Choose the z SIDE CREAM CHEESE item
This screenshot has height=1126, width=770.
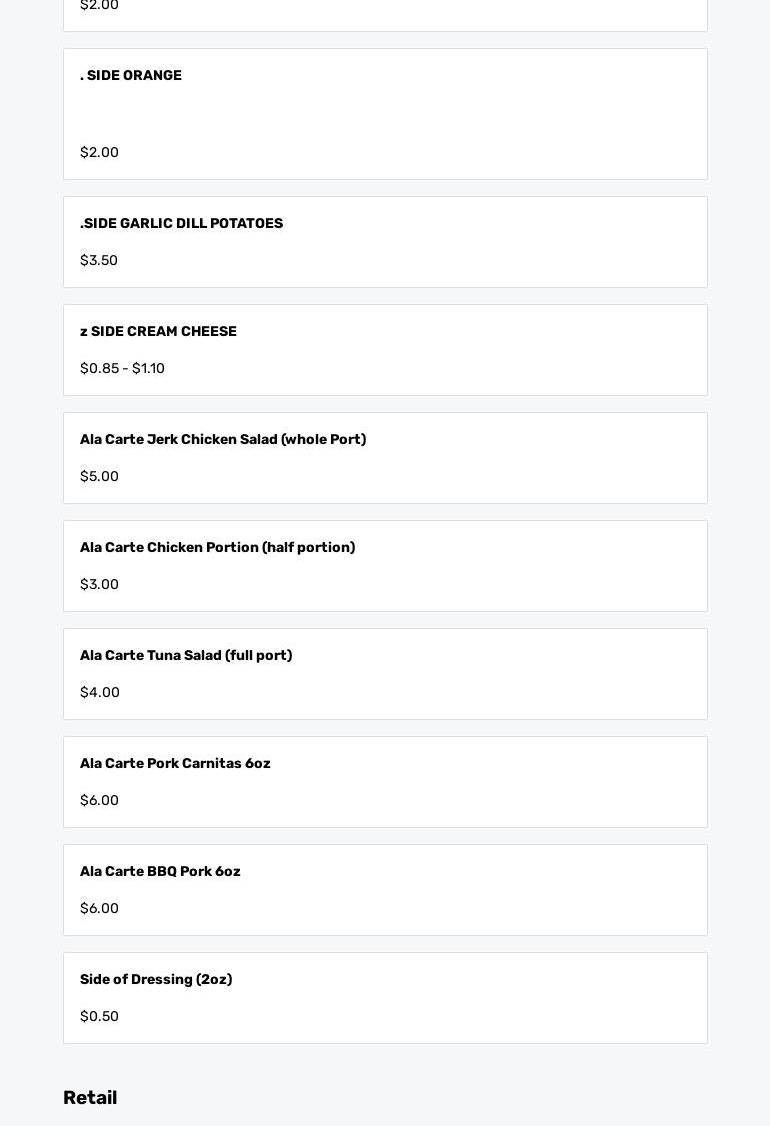click(x=158, y=332)
